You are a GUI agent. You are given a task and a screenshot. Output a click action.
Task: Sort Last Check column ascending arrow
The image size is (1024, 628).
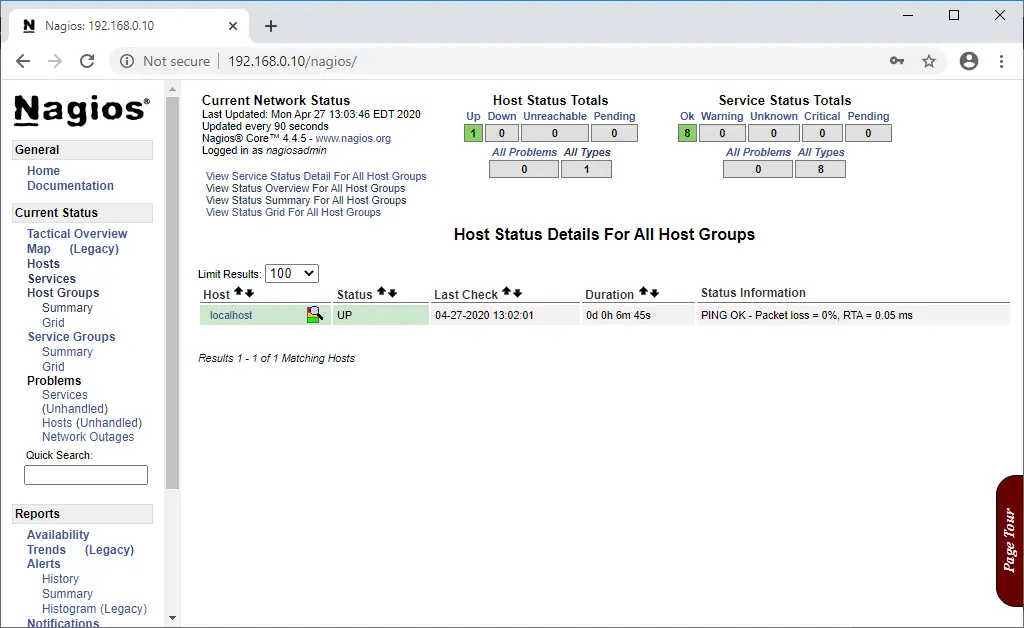[x=506, y=292]
